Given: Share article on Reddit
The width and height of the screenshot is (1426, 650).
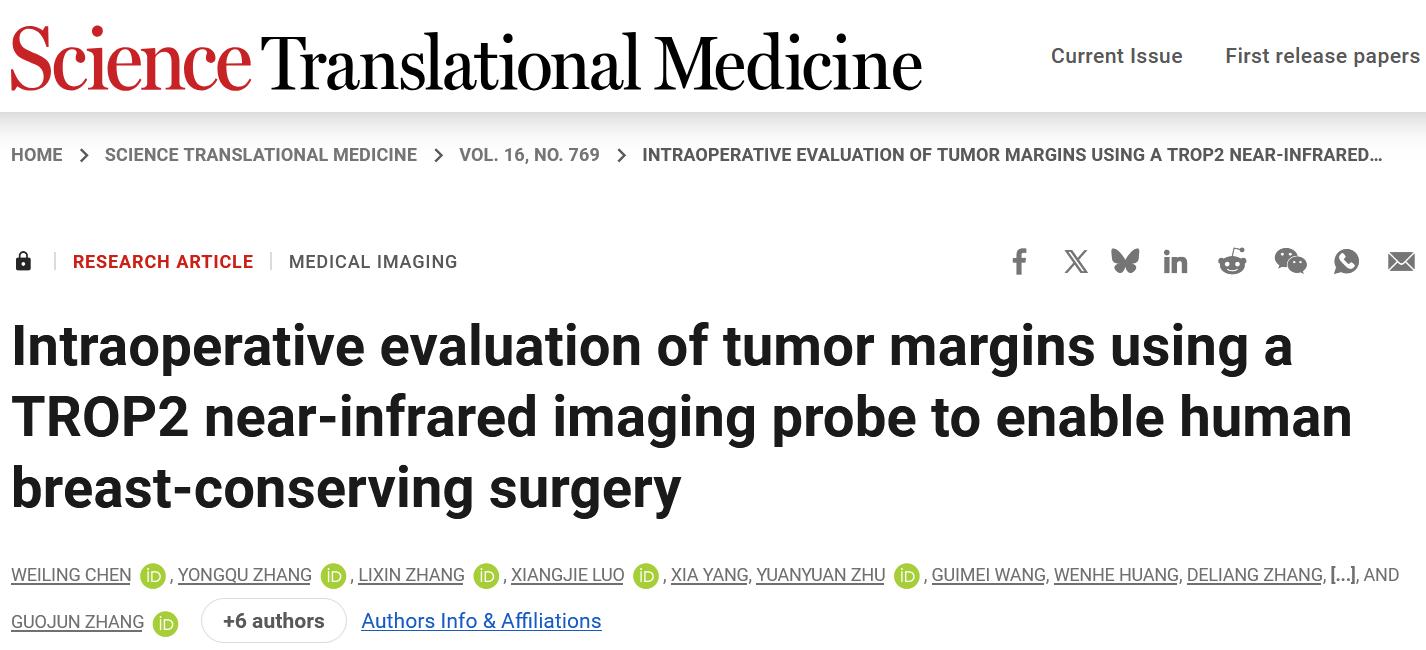Looking at the screenshot, I should (x=1232, y=262).
